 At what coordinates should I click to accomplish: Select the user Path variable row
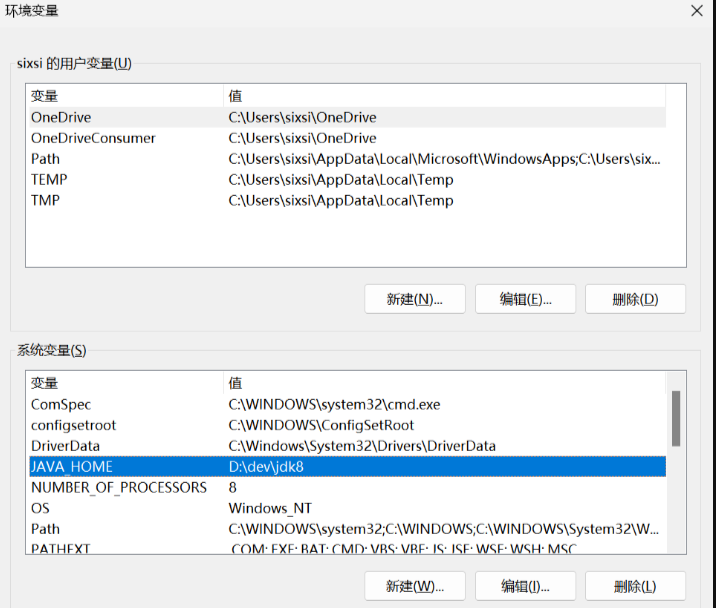pyautogui.click(x=45, y=159)
